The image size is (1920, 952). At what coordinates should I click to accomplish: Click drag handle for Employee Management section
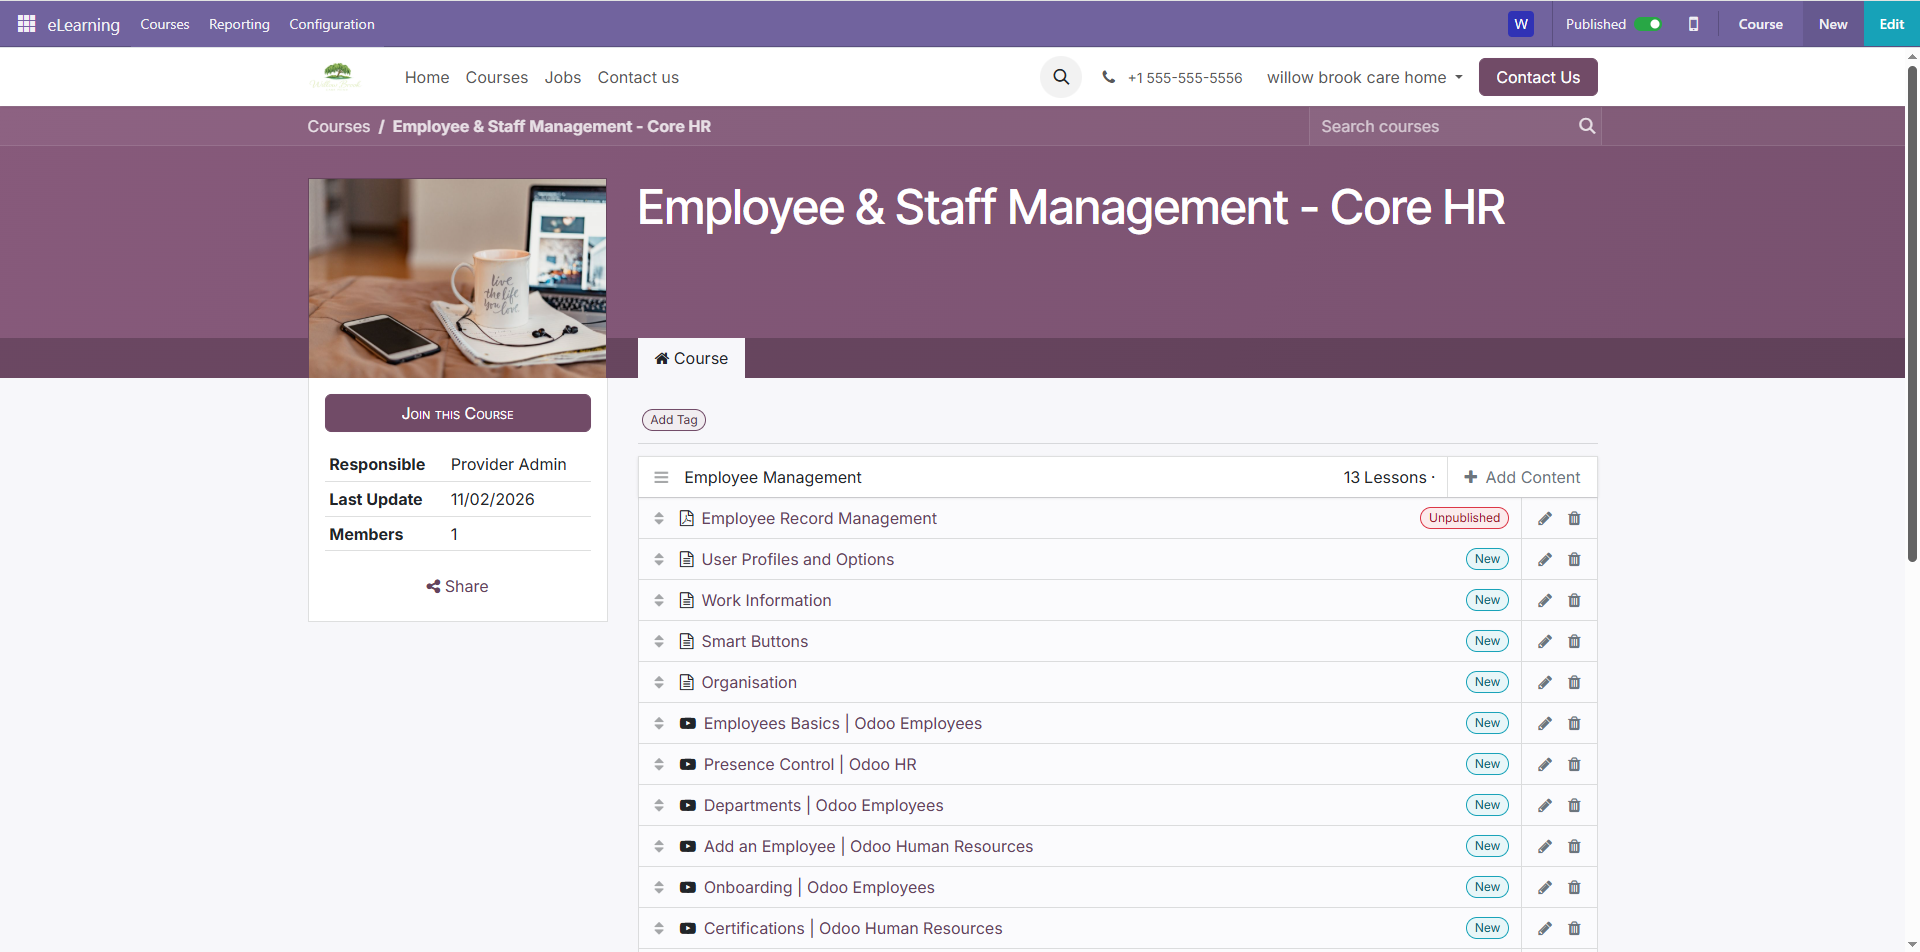click(661, 478)
